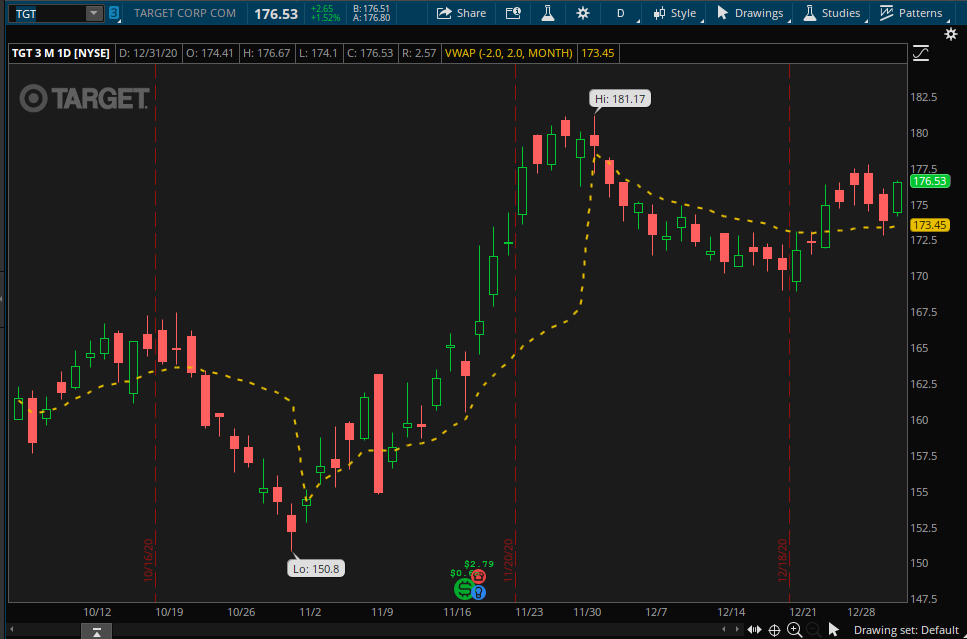Click the yellow 173.45 VWAP axis label

pyautogui.click(x=930, y=225)
